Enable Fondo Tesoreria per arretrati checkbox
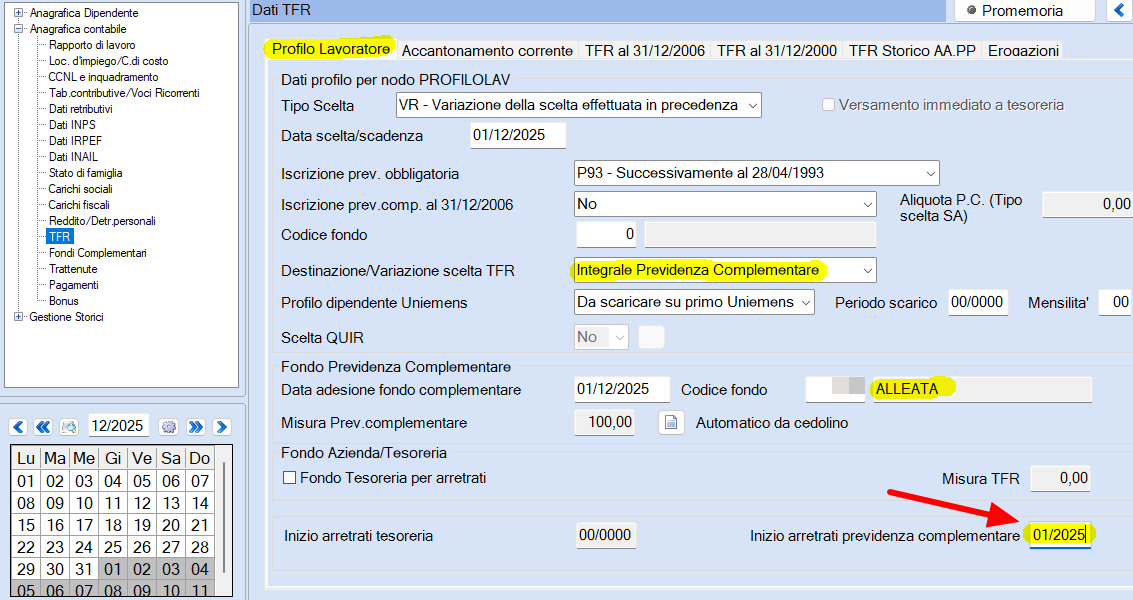 [x=289, y=478]
